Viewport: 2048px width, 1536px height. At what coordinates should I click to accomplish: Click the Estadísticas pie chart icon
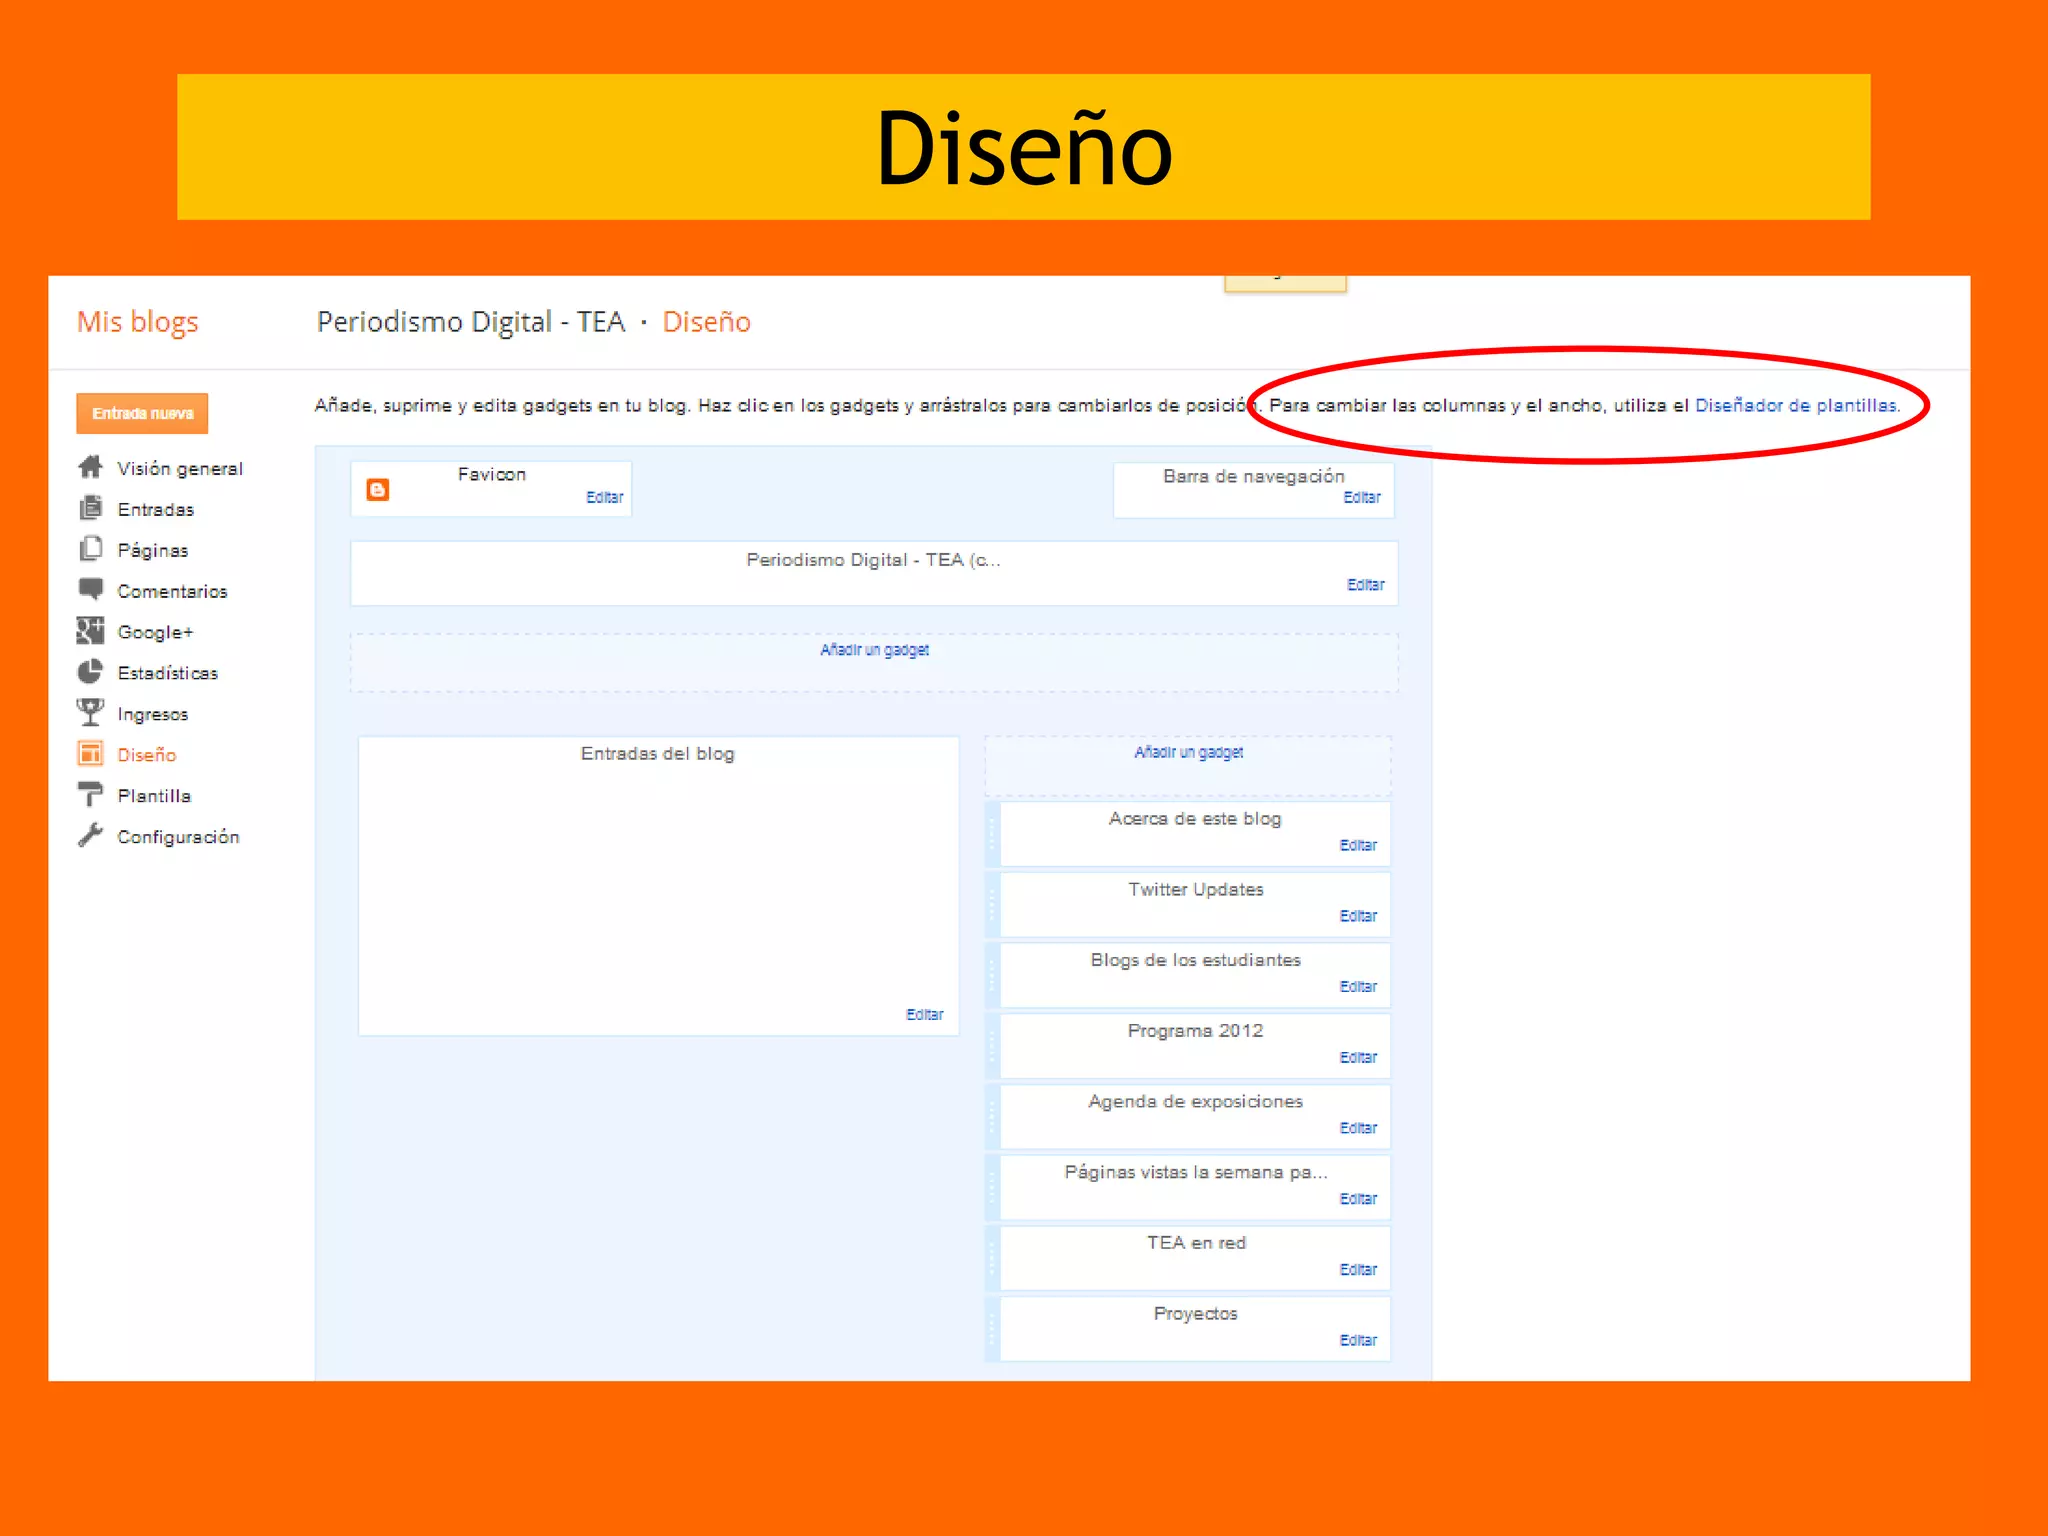[91, 671]
